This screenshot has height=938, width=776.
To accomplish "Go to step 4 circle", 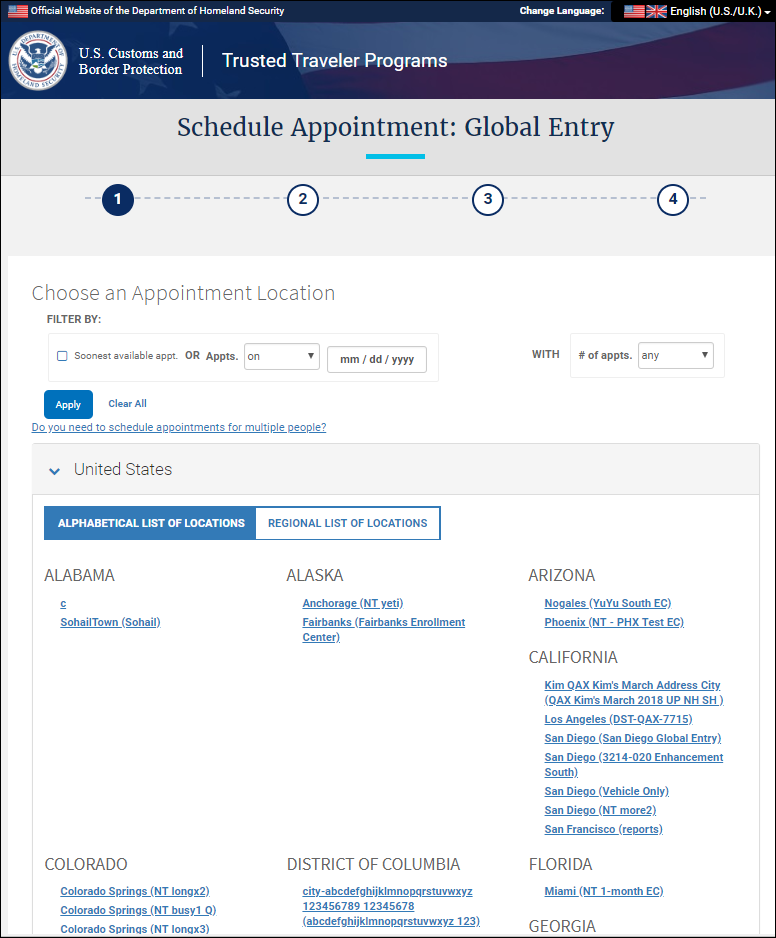I will 672,199.
